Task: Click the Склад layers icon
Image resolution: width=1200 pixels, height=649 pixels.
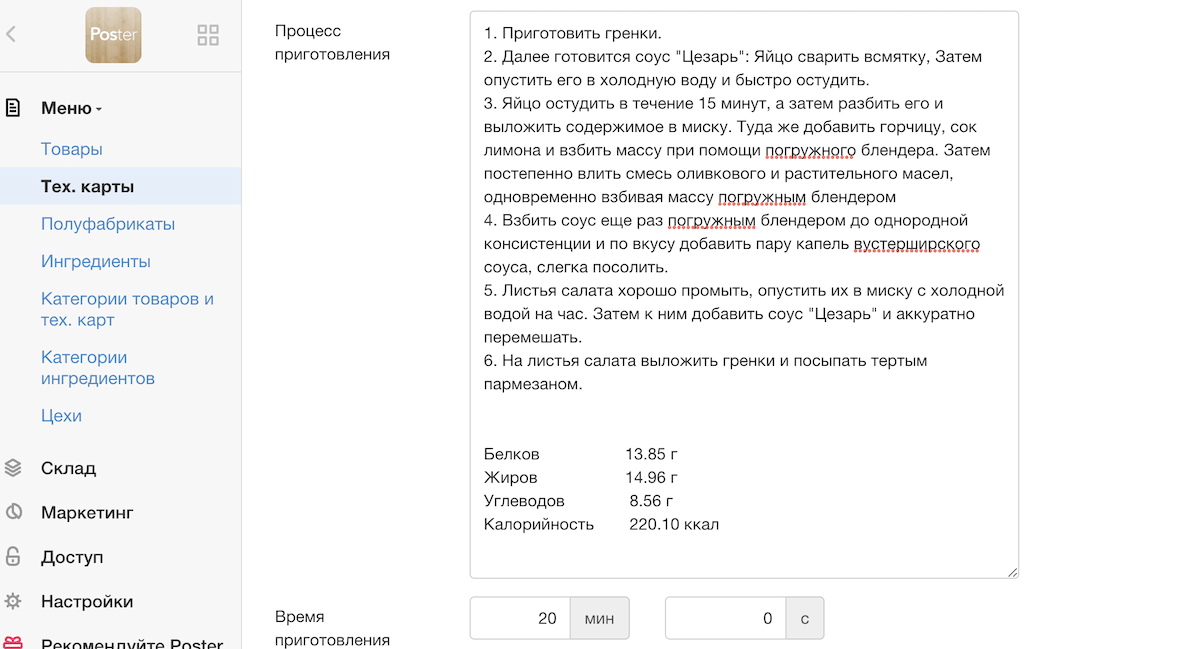Action: pos(13,468)
